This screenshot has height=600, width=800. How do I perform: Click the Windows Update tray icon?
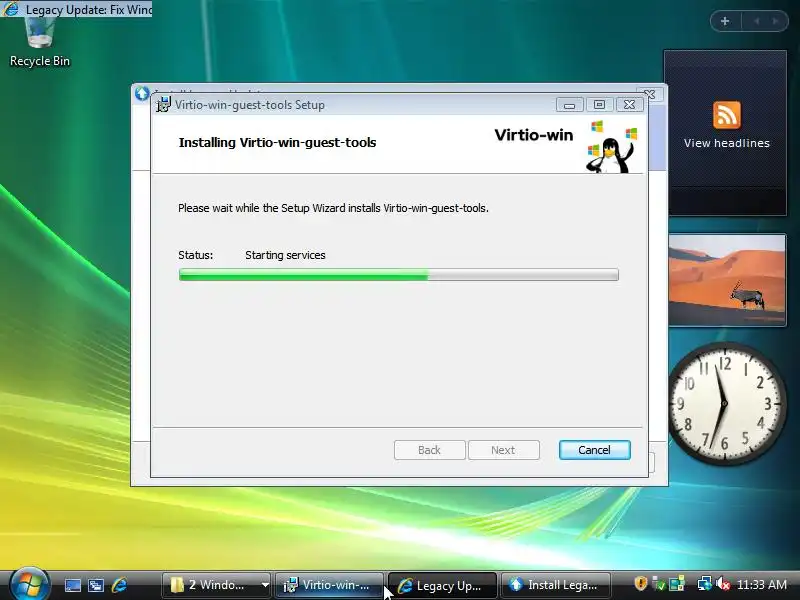click(x=678, y=584)
